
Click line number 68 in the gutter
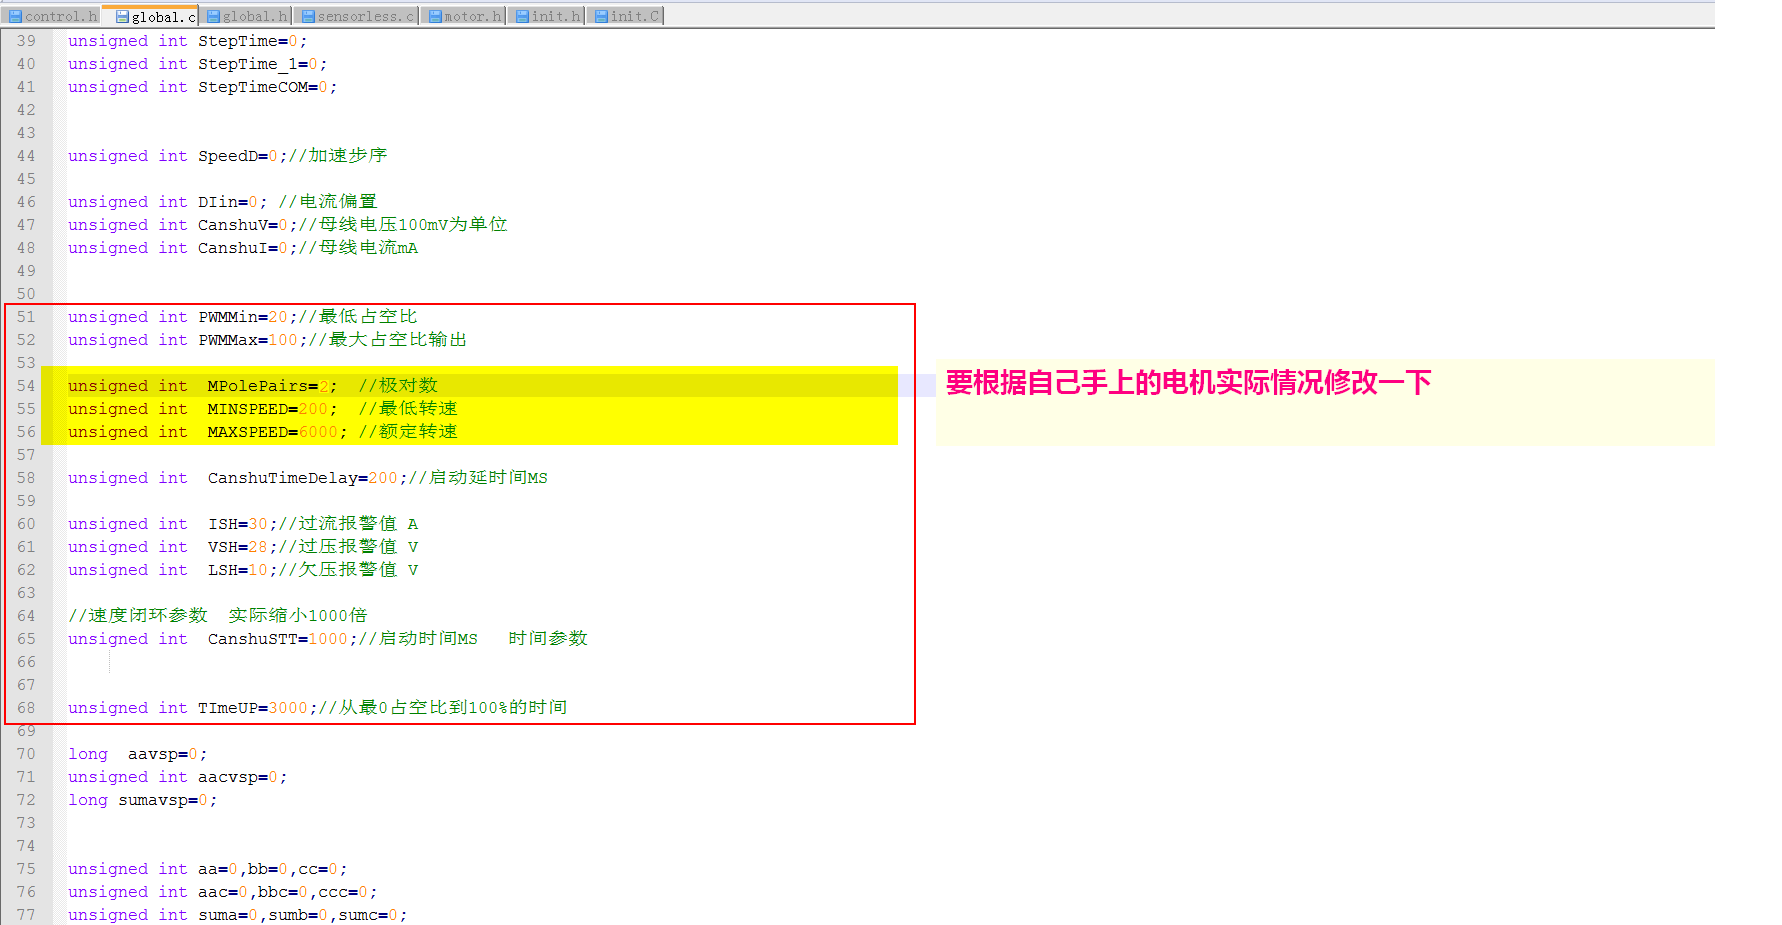click(x=26, y=708)
